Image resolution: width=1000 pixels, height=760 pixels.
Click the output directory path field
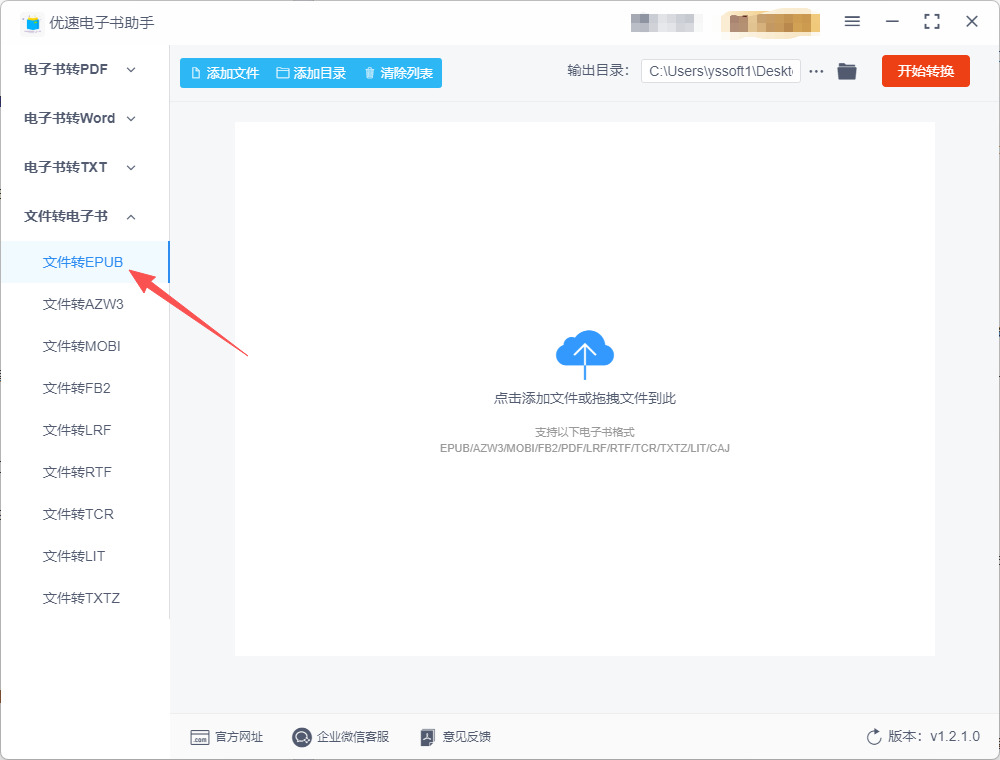point(721,71)
